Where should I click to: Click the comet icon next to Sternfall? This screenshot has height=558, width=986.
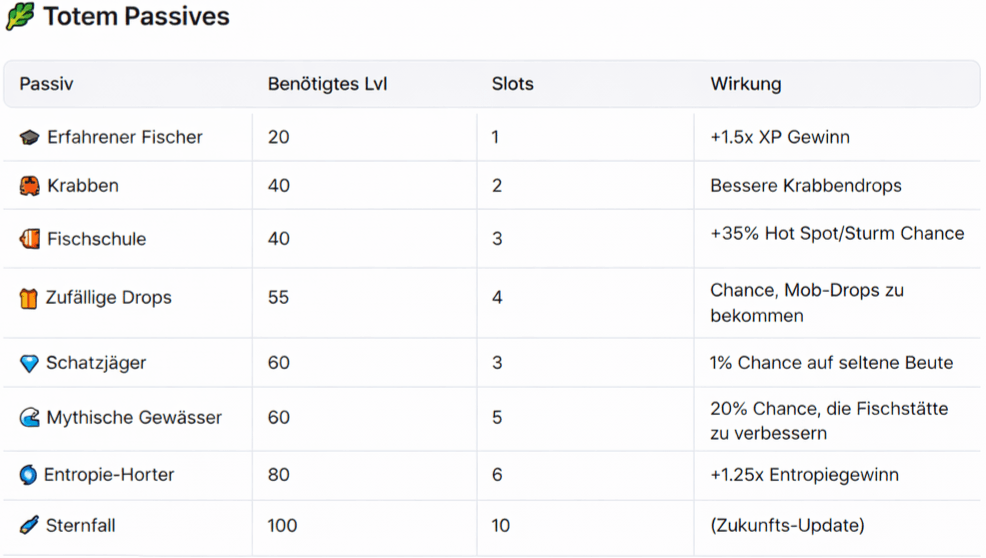click(29, 525)
